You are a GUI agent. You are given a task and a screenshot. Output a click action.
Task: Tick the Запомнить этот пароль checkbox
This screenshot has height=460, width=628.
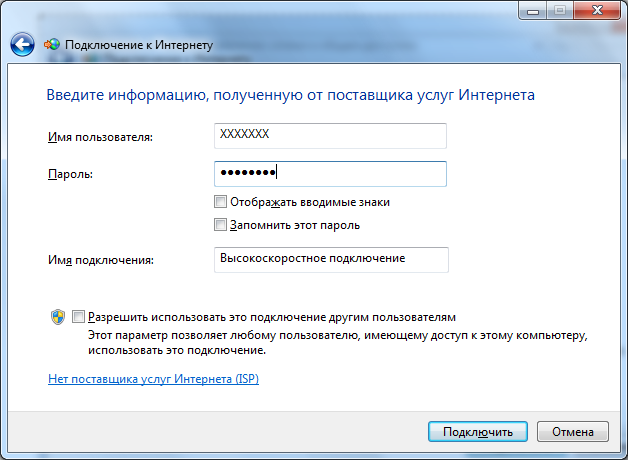point(220,225)
